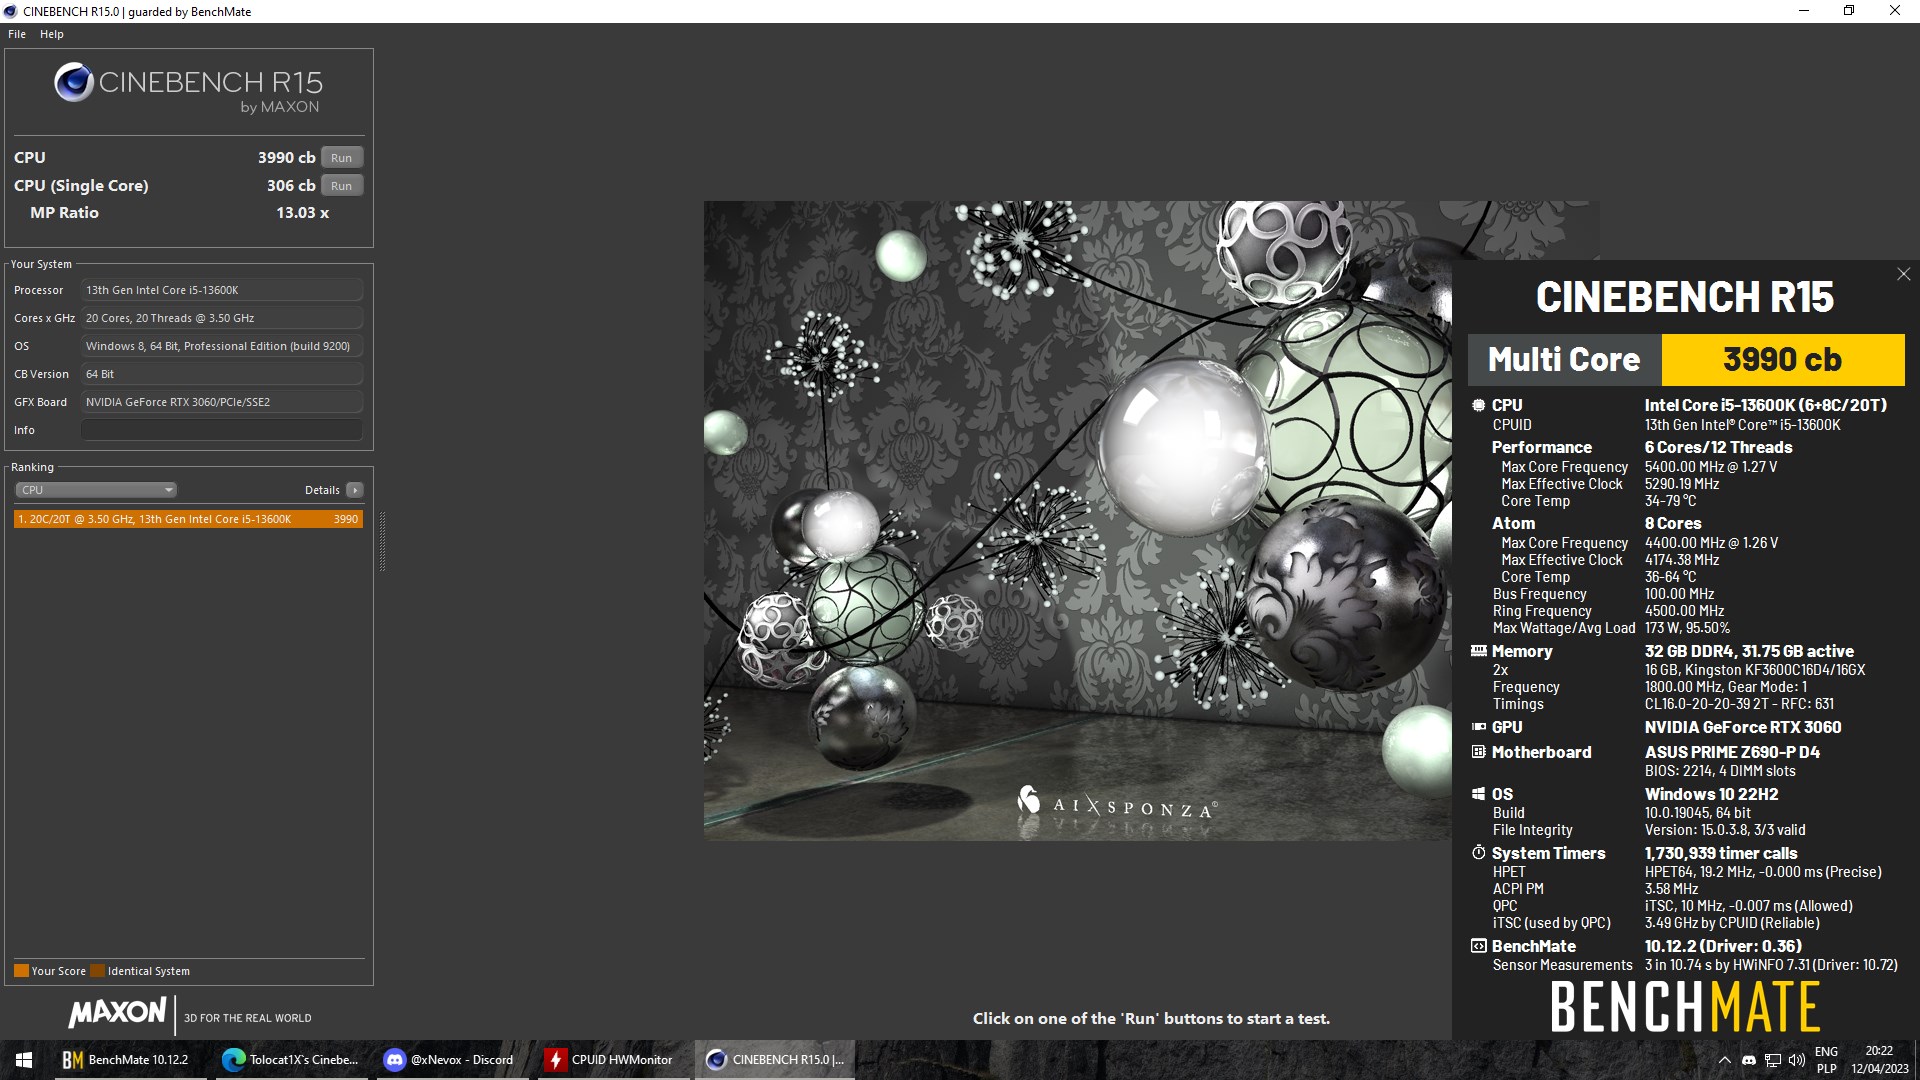Click the 13.03 x MP Ratio value
The image size is (1920, 1080).
pyautogui.click(x=303, y=213)
